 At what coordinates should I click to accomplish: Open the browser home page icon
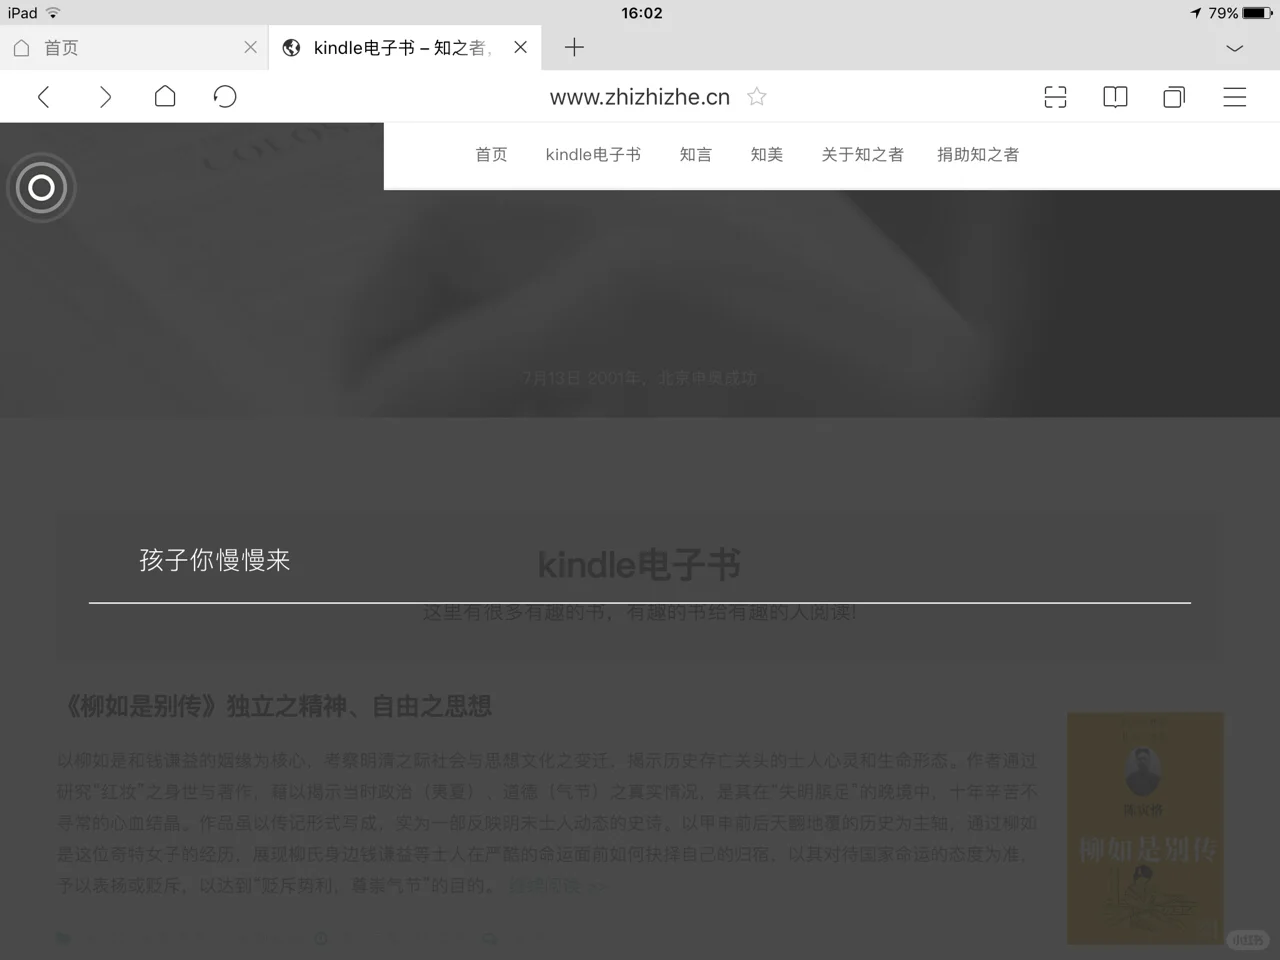click(165, 96)
